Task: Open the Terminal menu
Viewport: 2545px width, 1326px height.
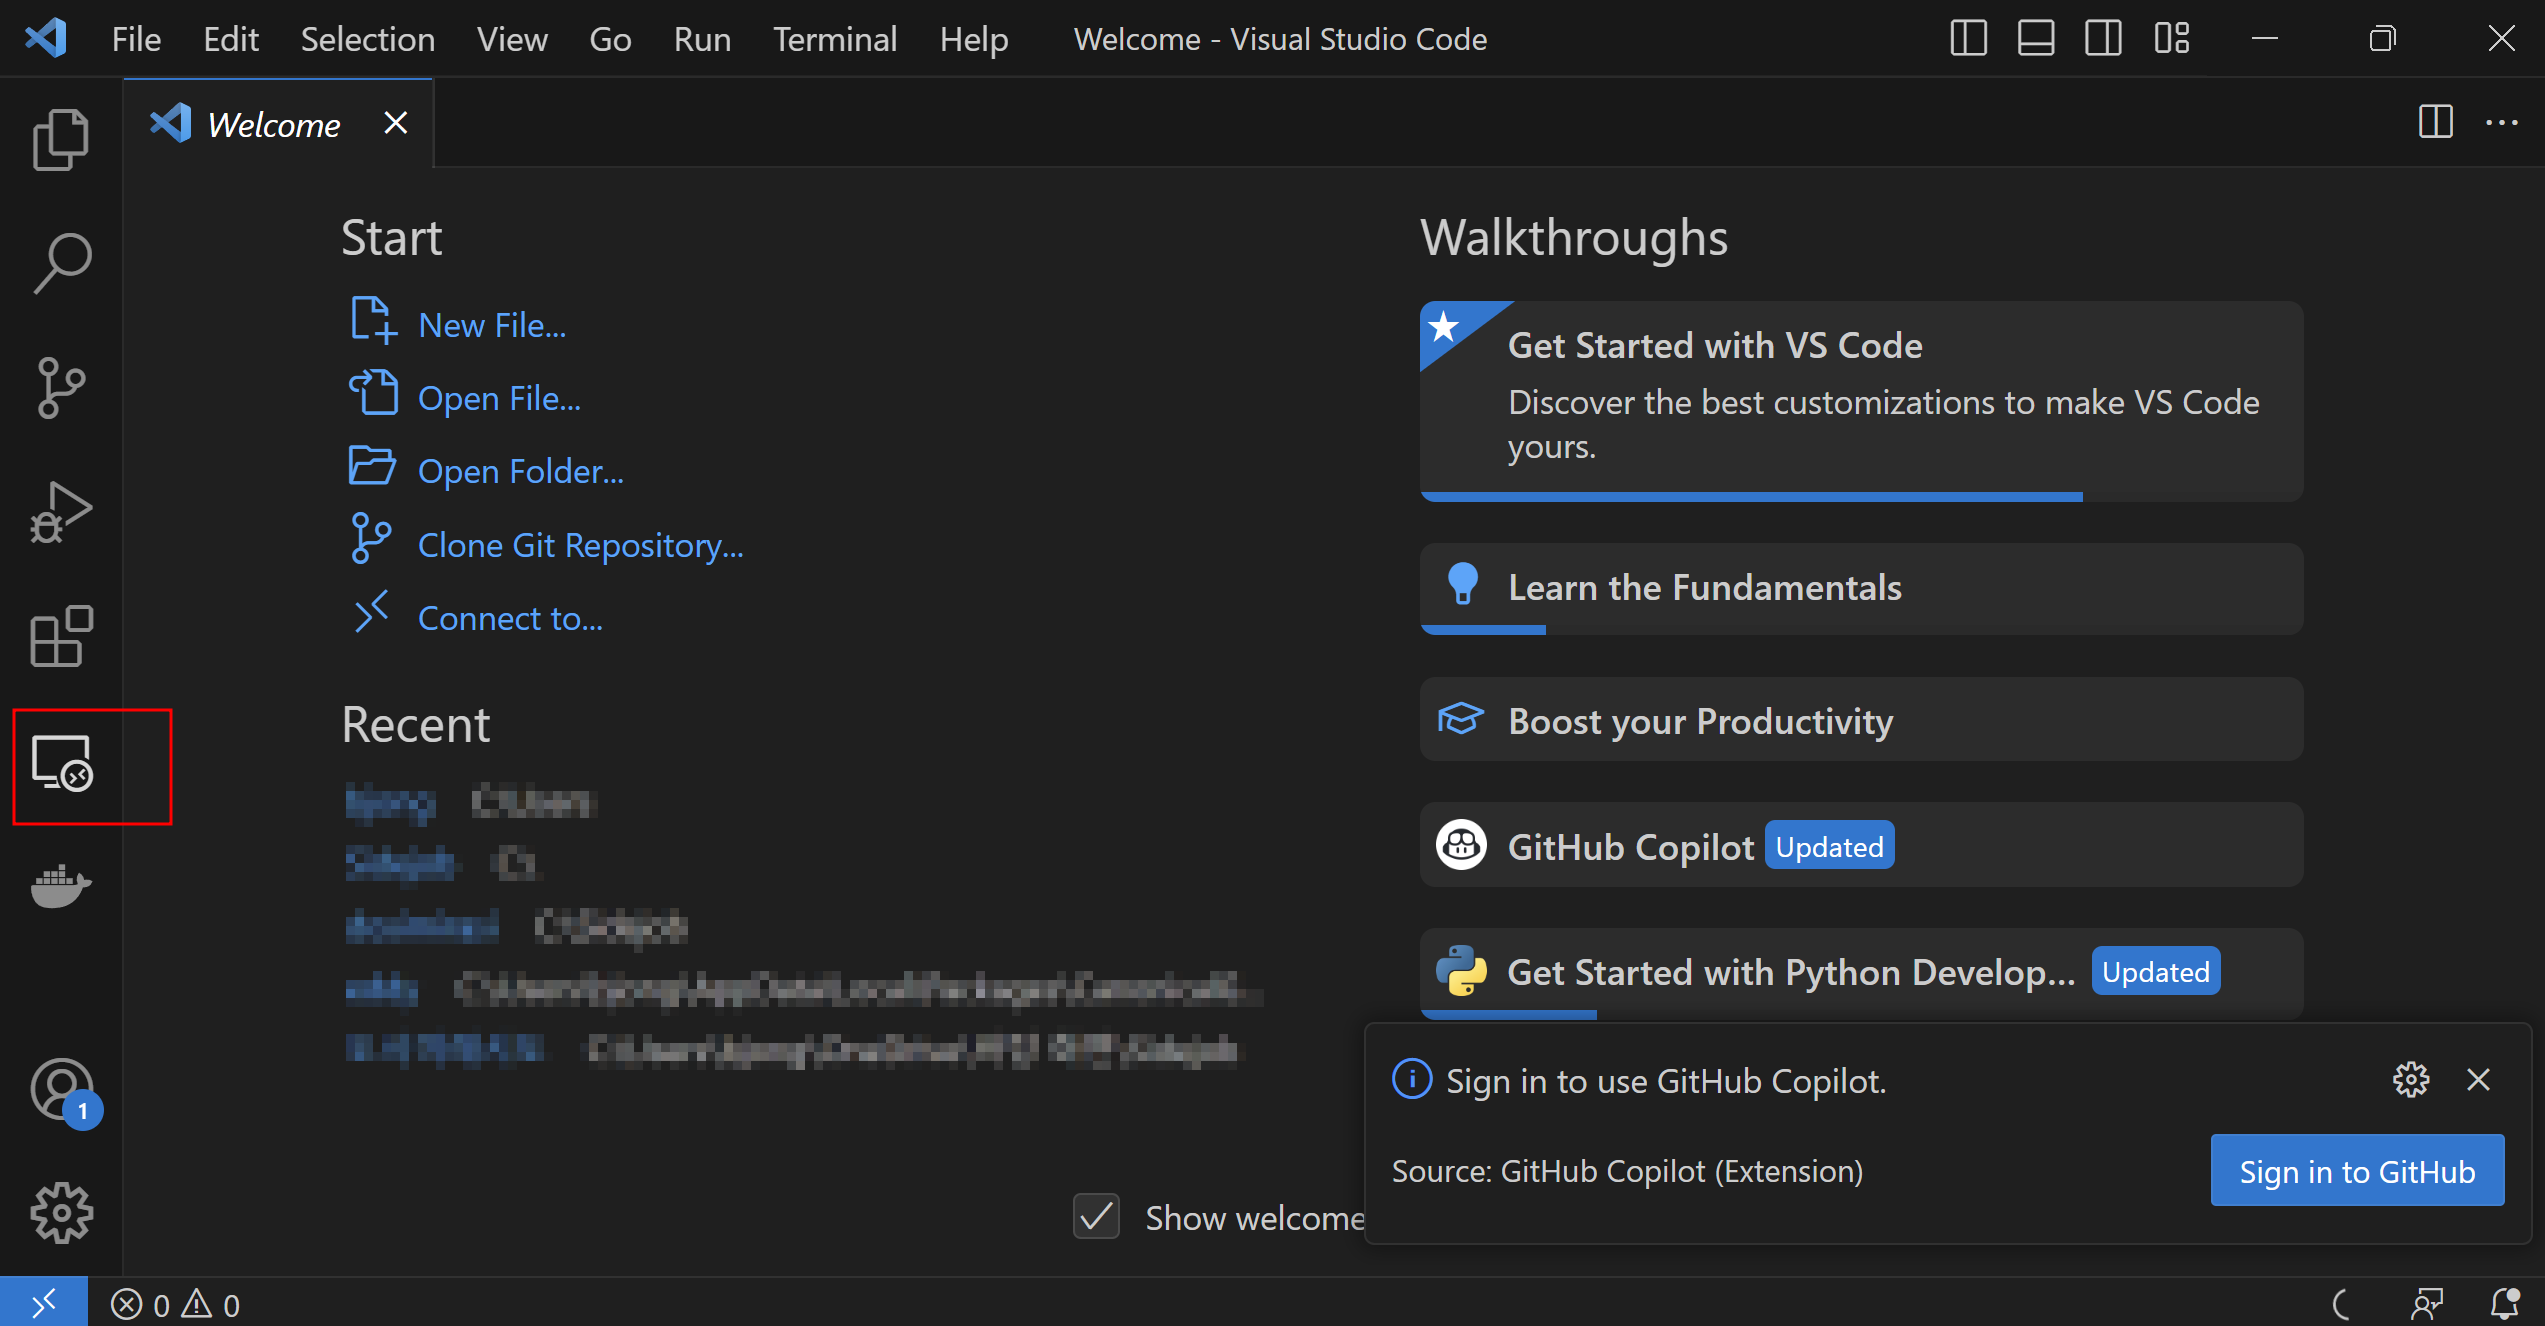Action: coord(834,39)
